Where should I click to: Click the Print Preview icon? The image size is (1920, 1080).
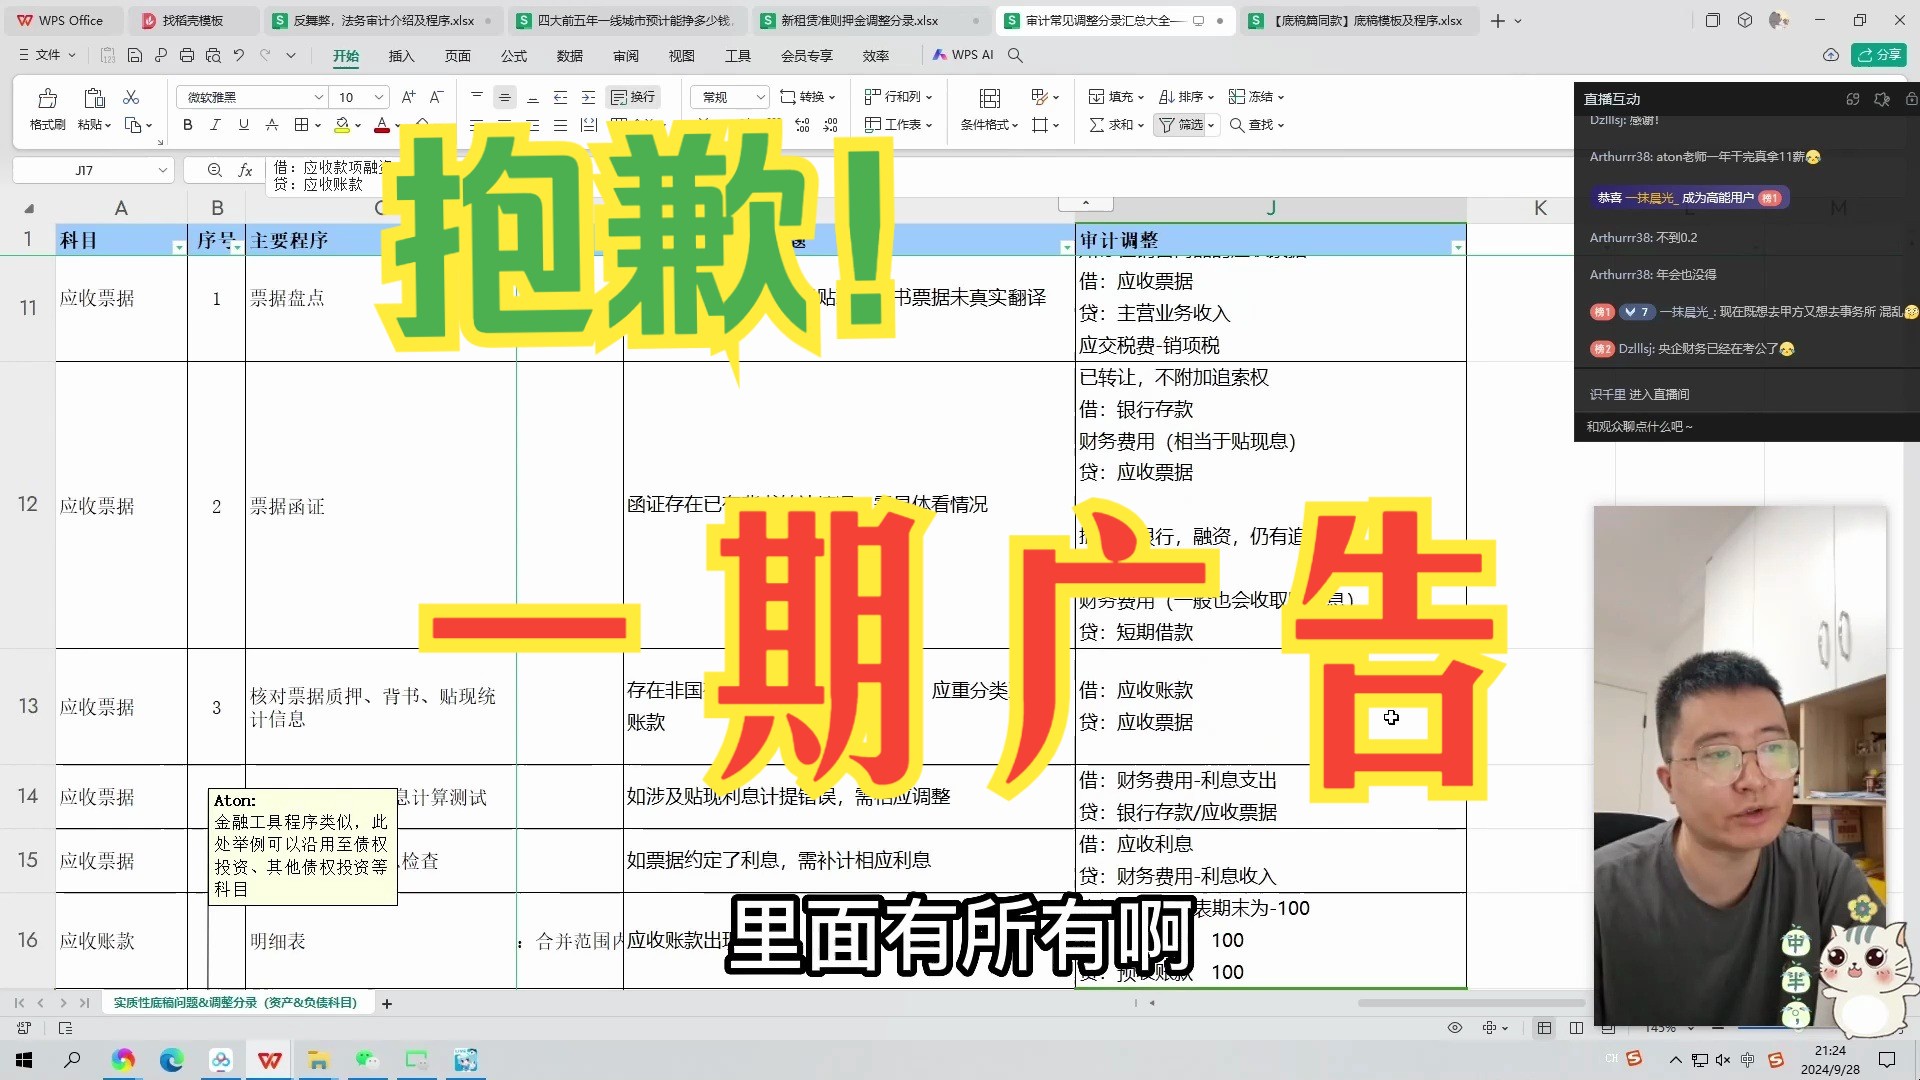coord(213,55)
